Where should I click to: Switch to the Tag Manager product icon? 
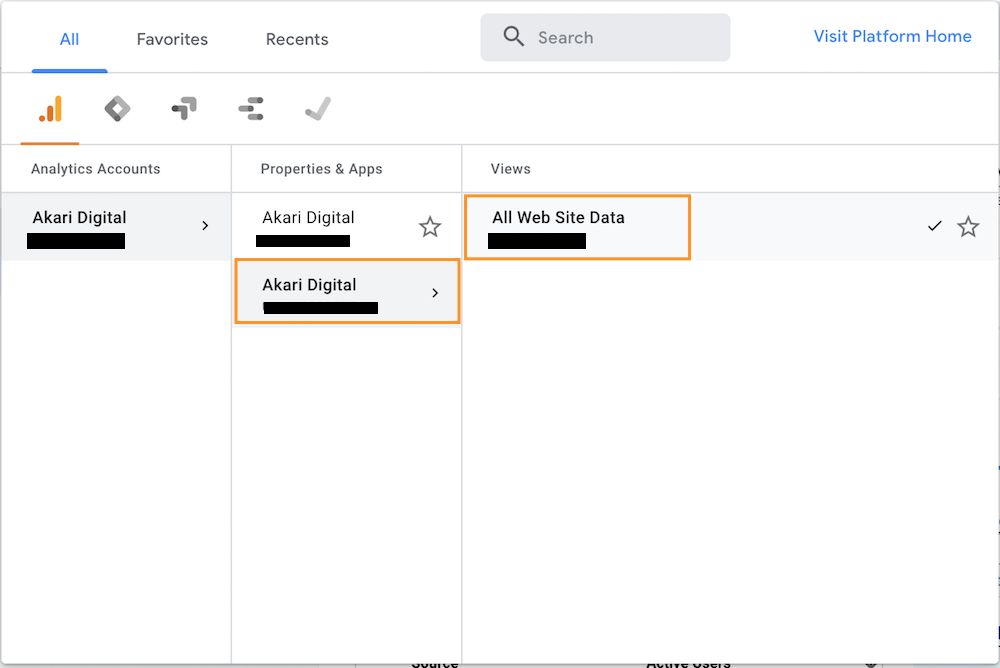pyautogui.click(x=117, y=109)
